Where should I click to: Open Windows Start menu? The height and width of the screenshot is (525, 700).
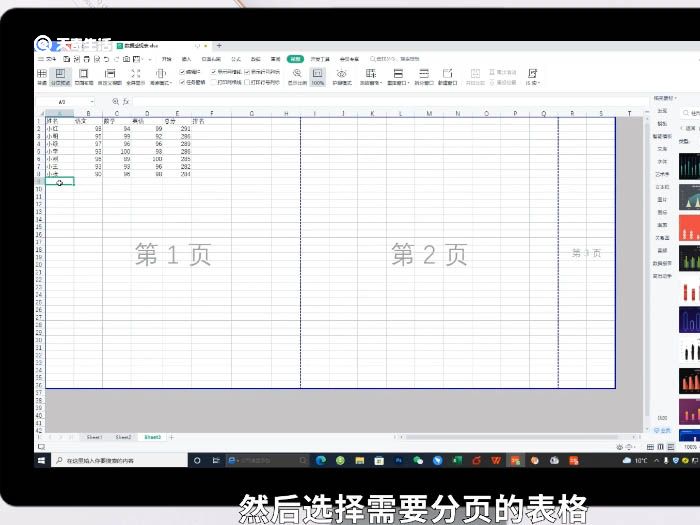click(x=42, y=460)
